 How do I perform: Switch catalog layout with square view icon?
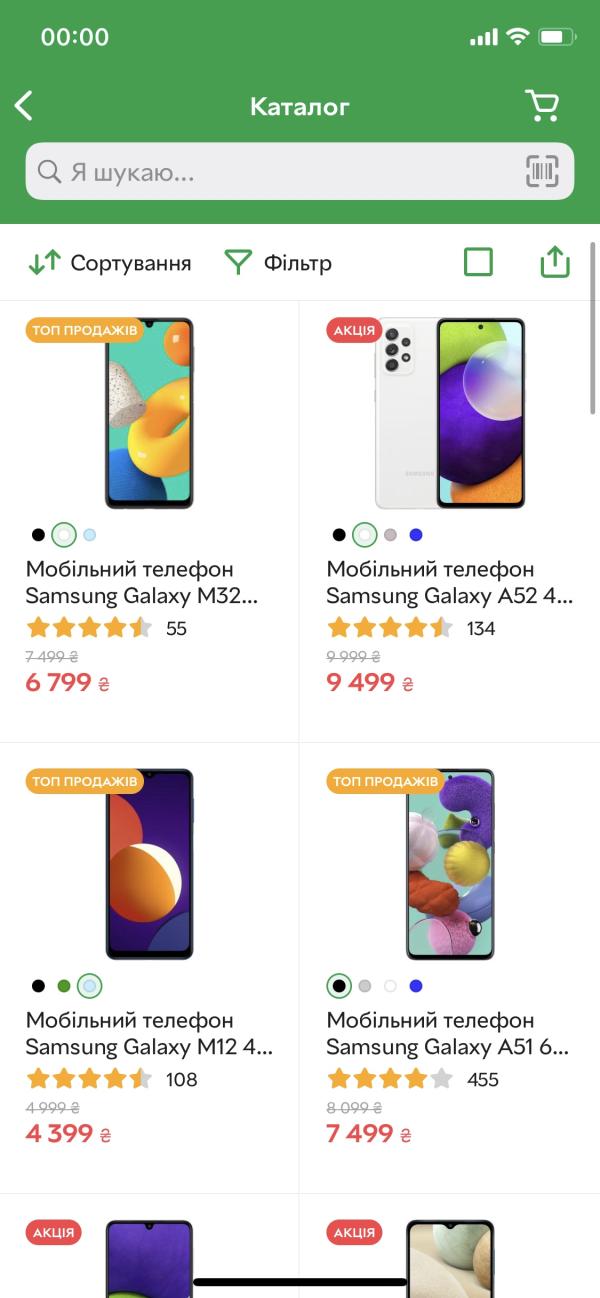pyautogui.click(x=479, y=262)
